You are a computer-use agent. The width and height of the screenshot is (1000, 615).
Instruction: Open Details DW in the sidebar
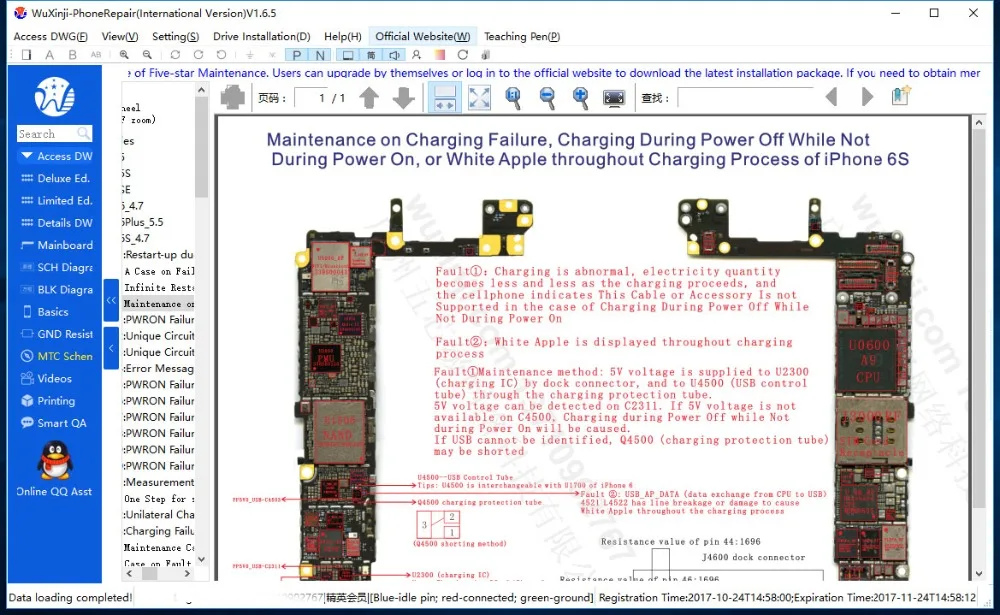click(56, 223)
